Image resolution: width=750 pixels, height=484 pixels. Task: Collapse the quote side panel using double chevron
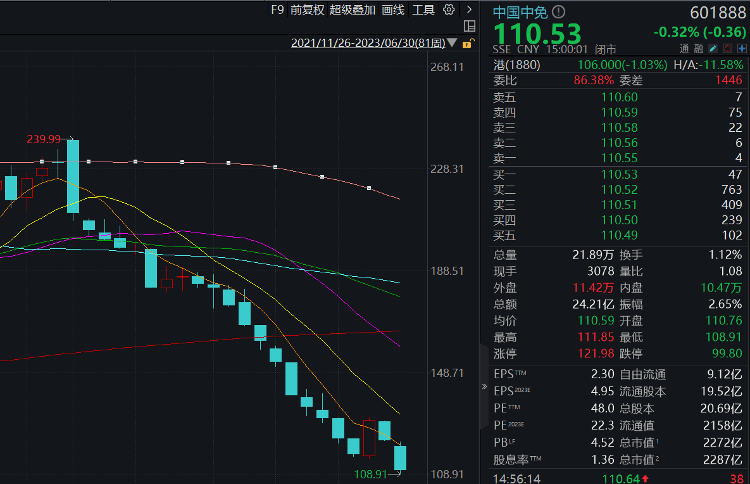(484, 386)
